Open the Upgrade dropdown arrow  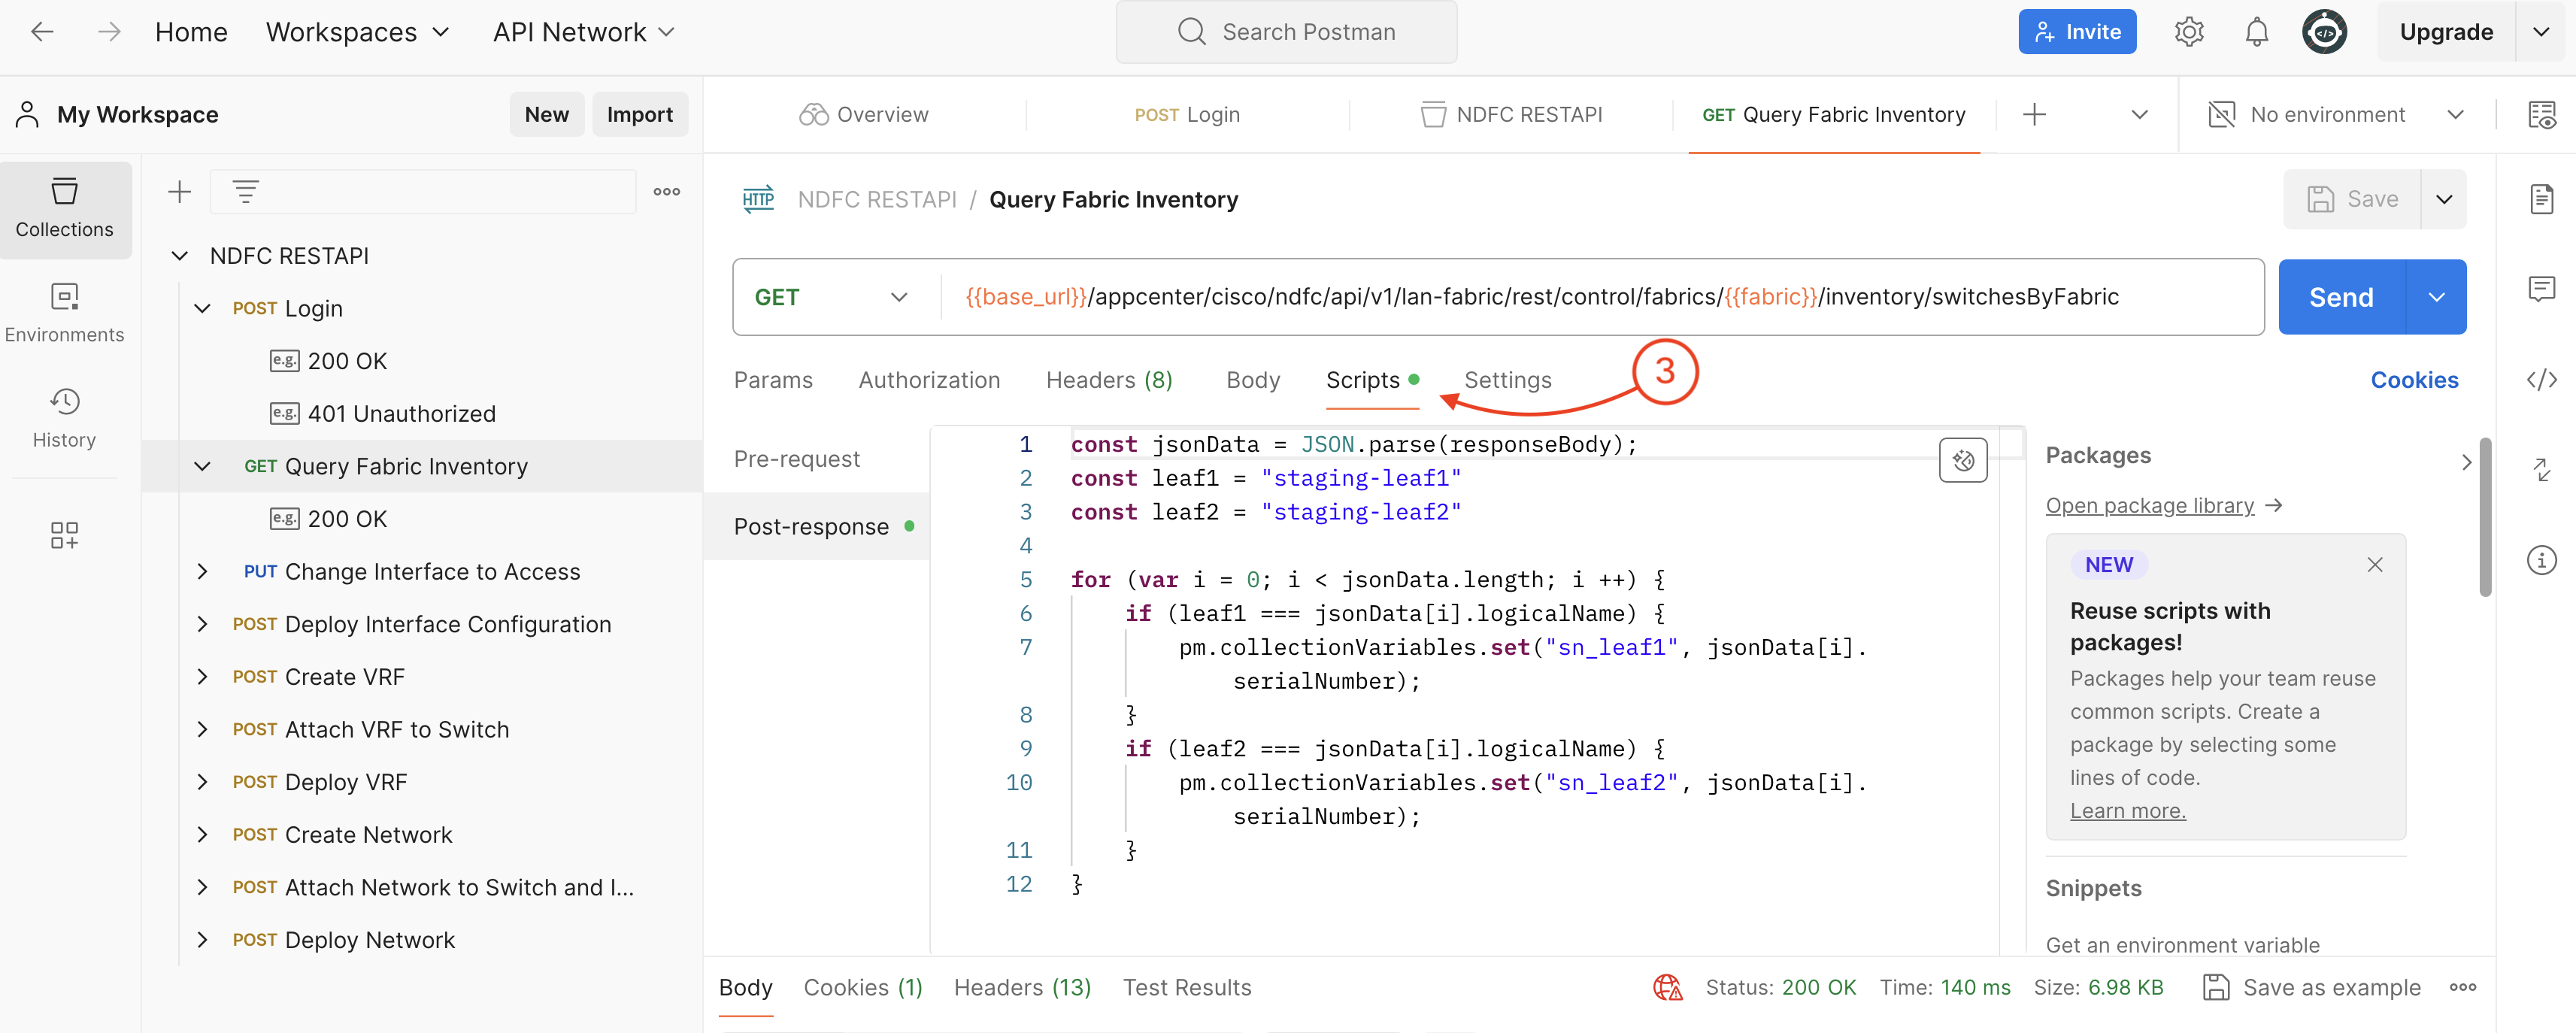click(2540, 32)
